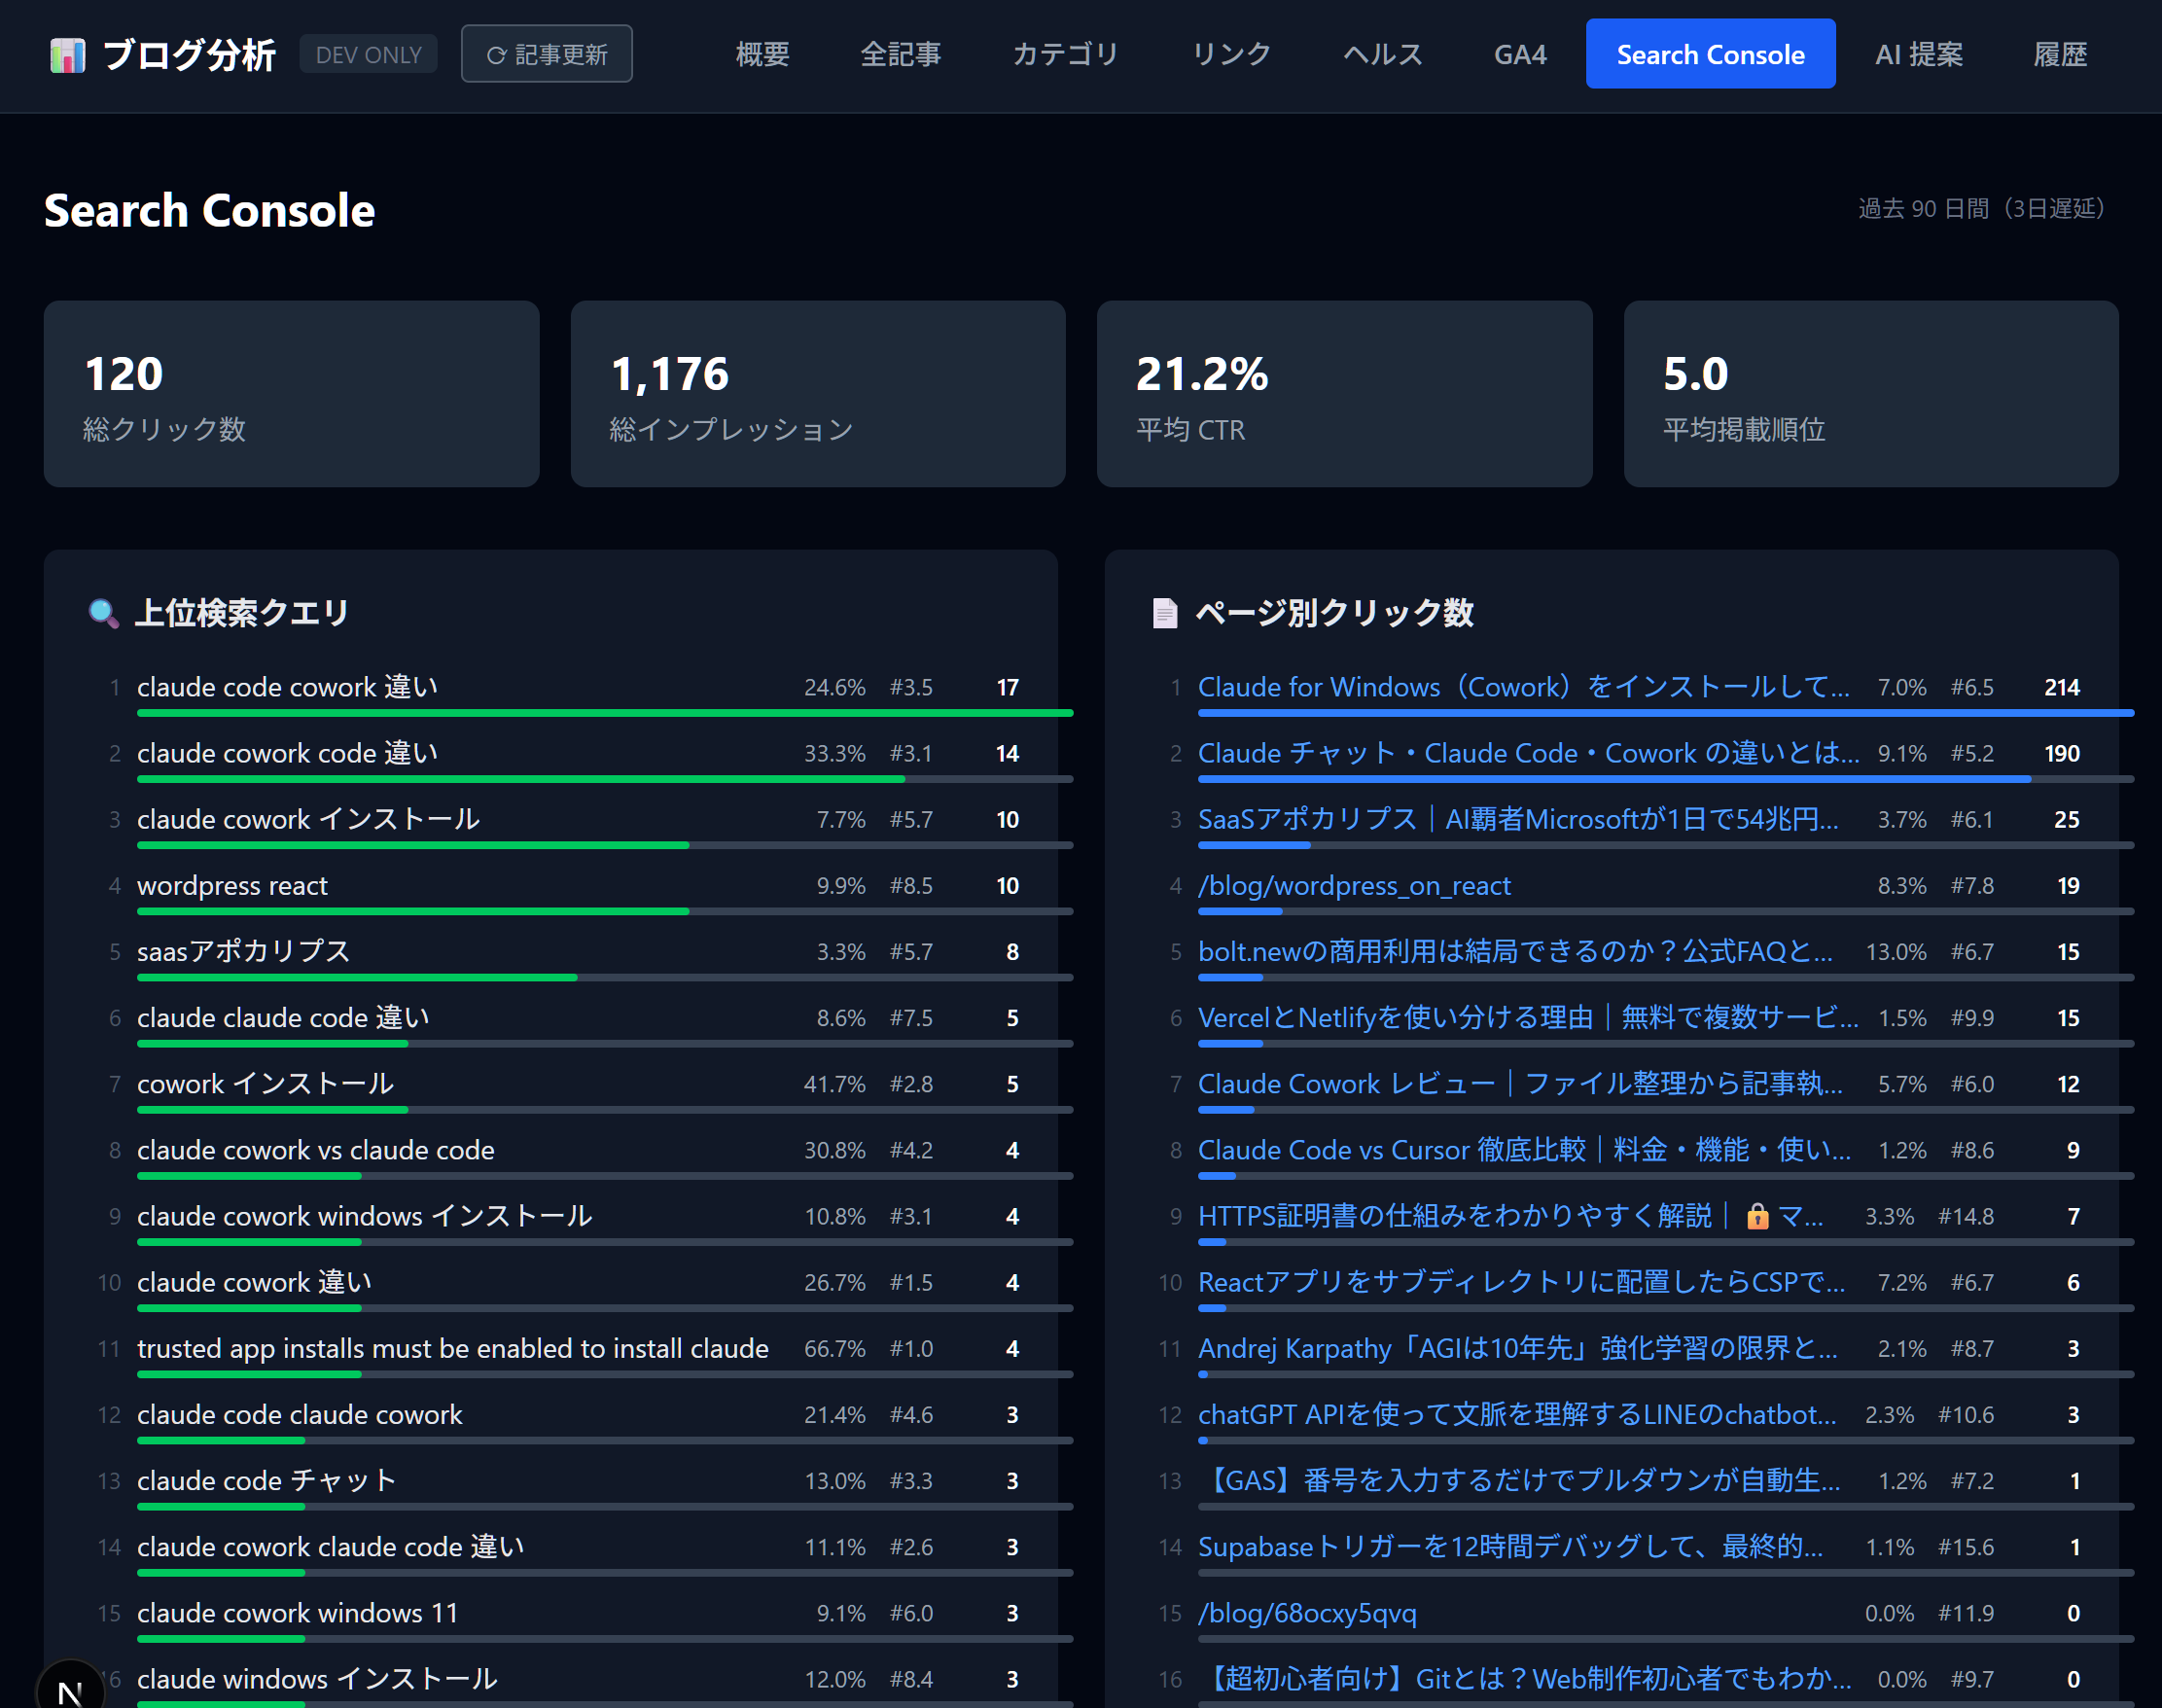Open 【超初心者向け】Gitとは article link
Viewport: 2162px width, 1708px height.
tap(1524, 1678)
